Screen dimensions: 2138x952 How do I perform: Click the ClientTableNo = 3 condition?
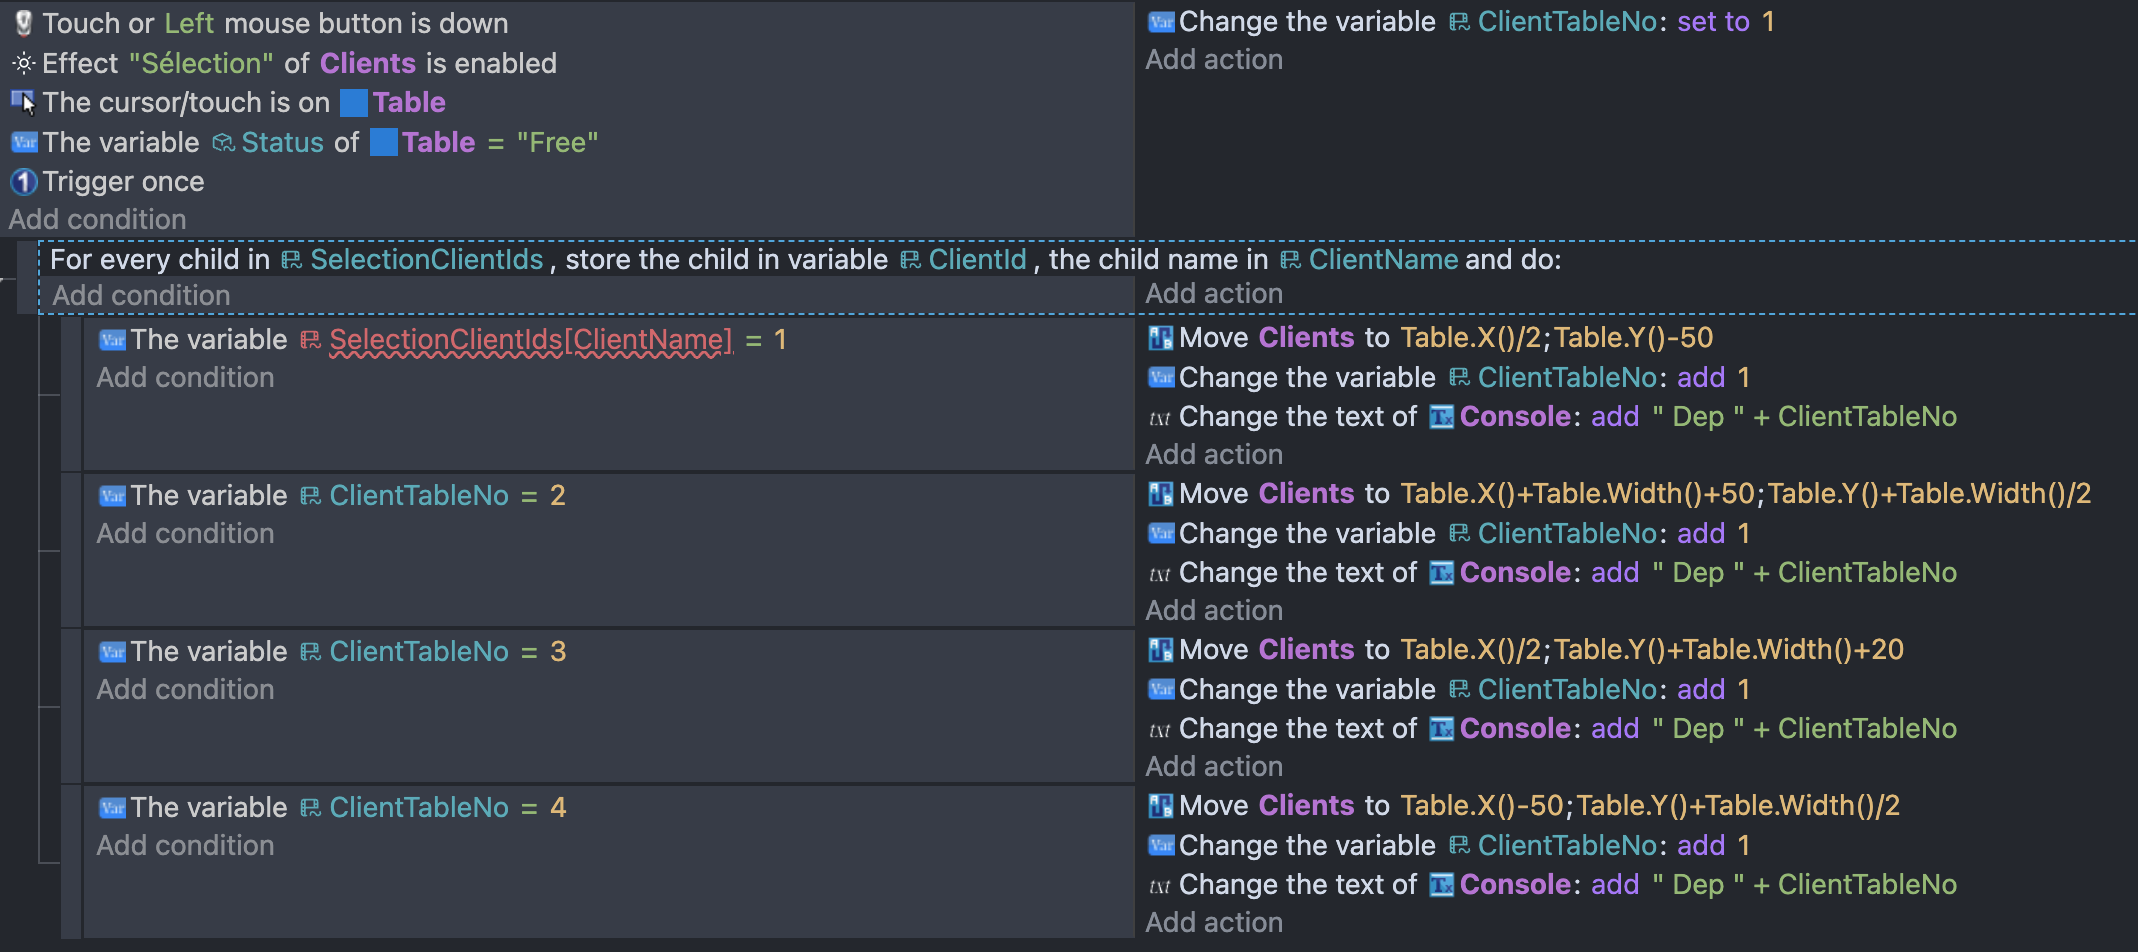pos(333,651)
